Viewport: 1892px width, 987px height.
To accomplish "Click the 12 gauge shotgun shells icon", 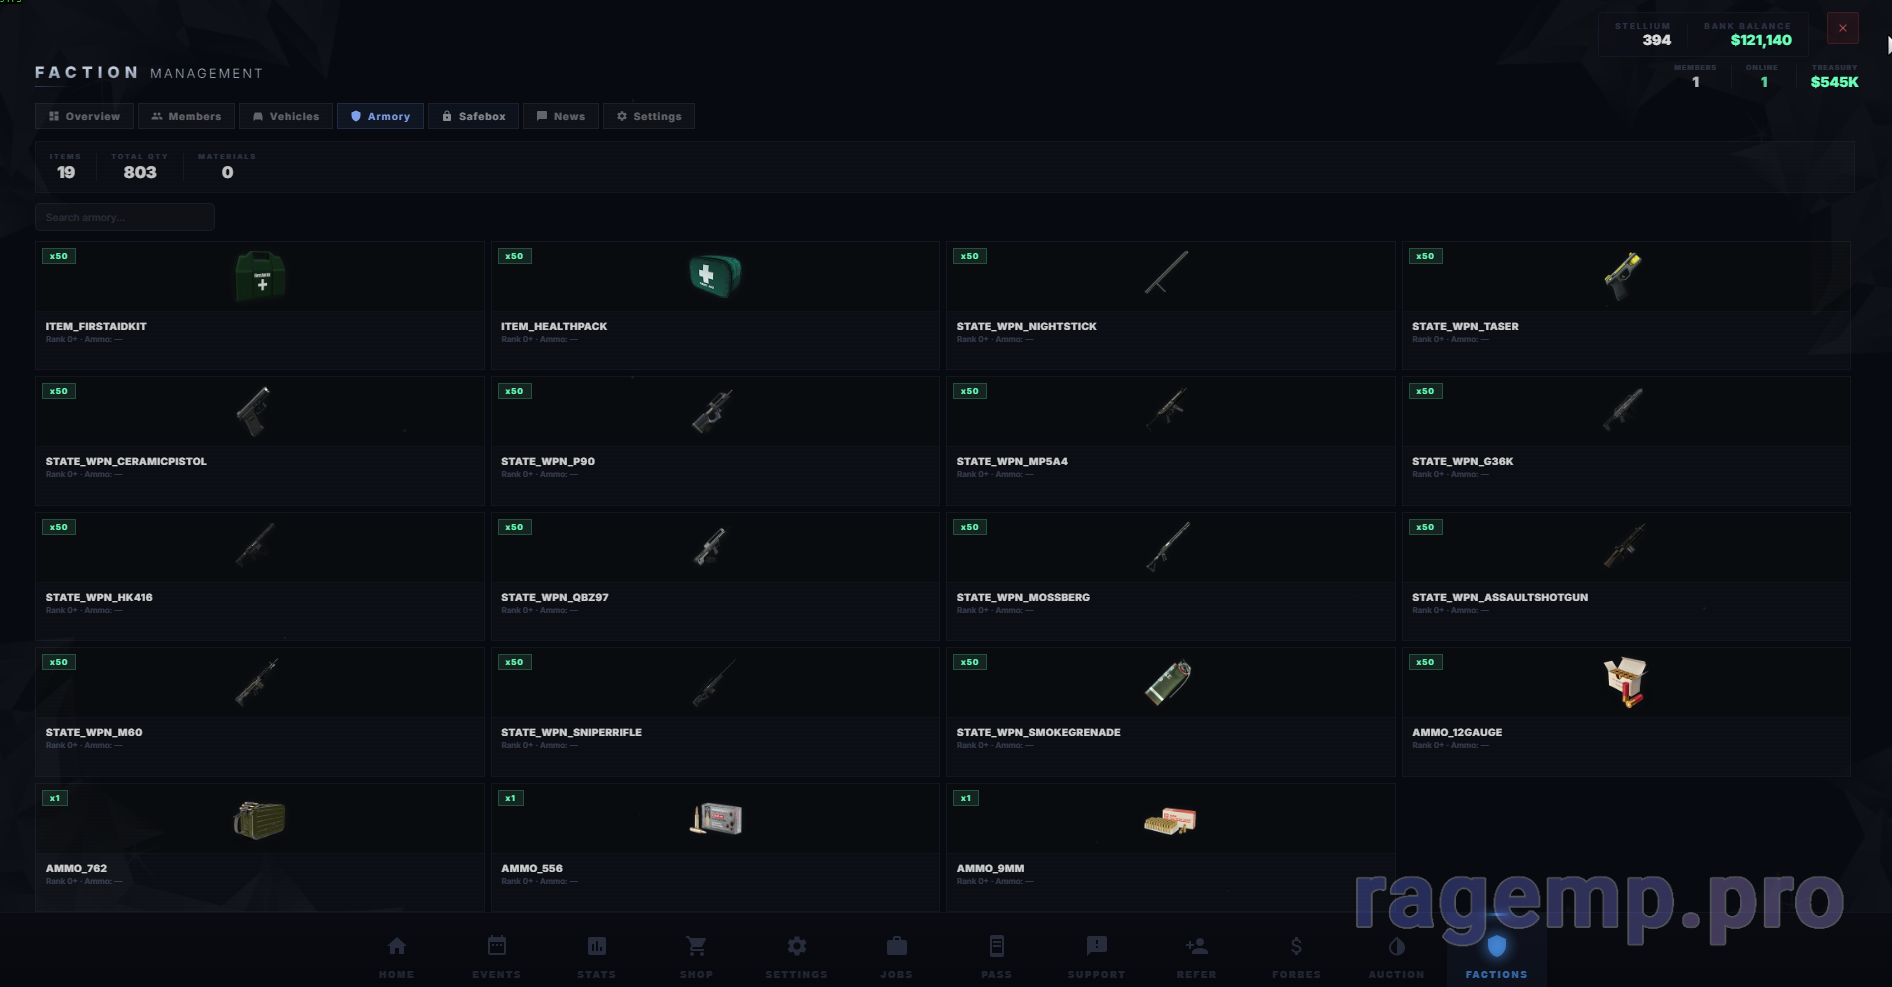I will coord(1624,683).
